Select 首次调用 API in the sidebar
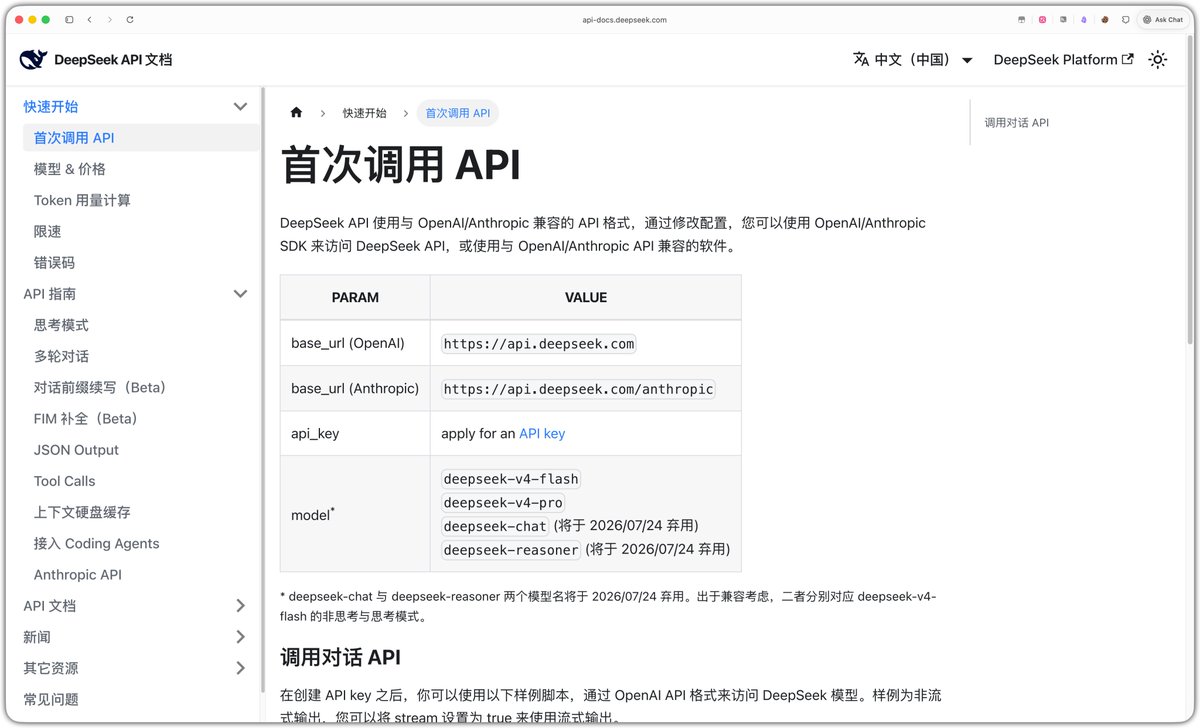This screenshot has height=728, width=1200. [x=141, y=138]
